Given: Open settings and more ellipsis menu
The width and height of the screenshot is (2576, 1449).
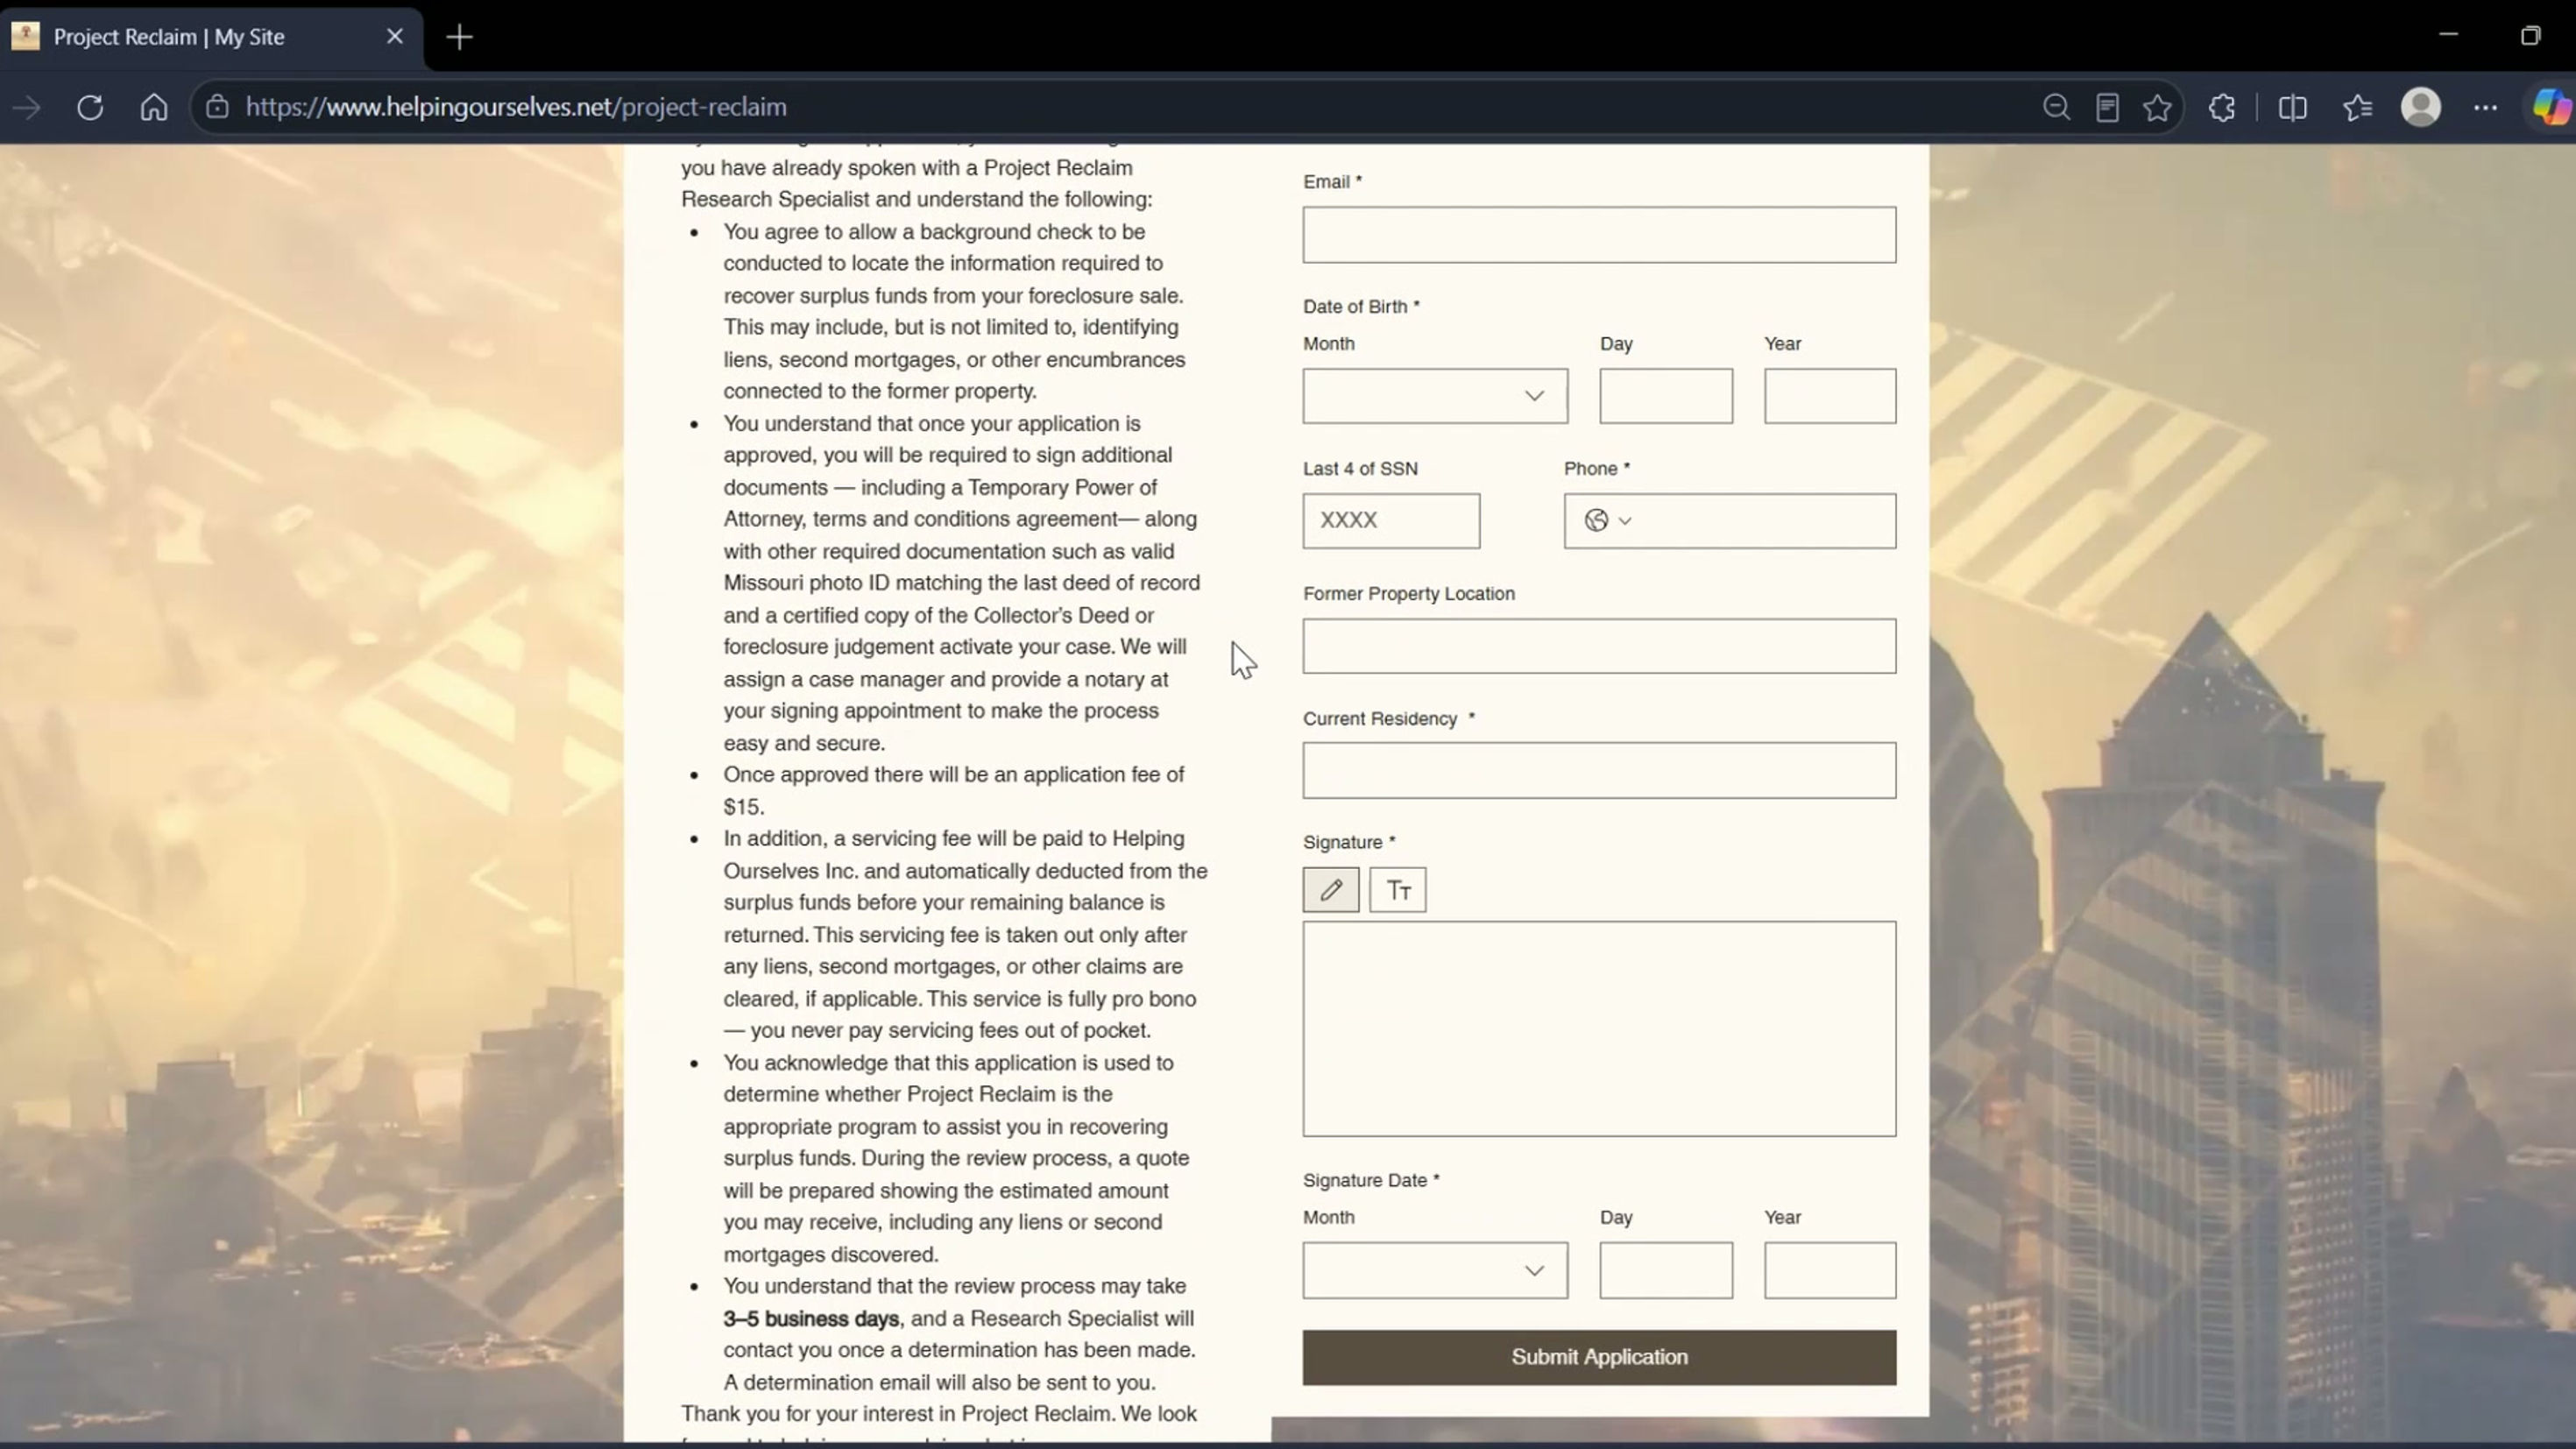Looking at the screenshot, I should coord(2485,107).
